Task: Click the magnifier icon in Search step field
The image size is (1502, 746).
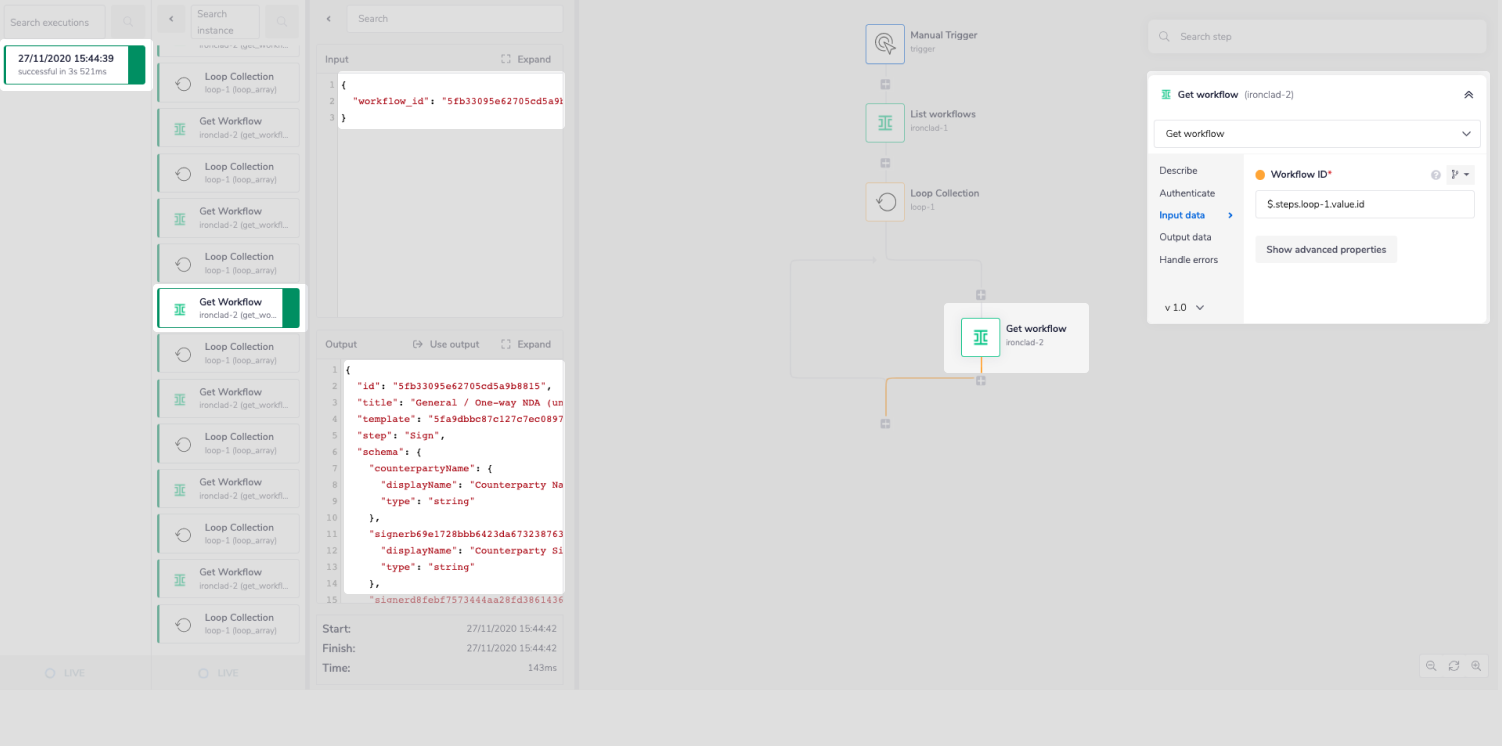Action: (1163, 36)
